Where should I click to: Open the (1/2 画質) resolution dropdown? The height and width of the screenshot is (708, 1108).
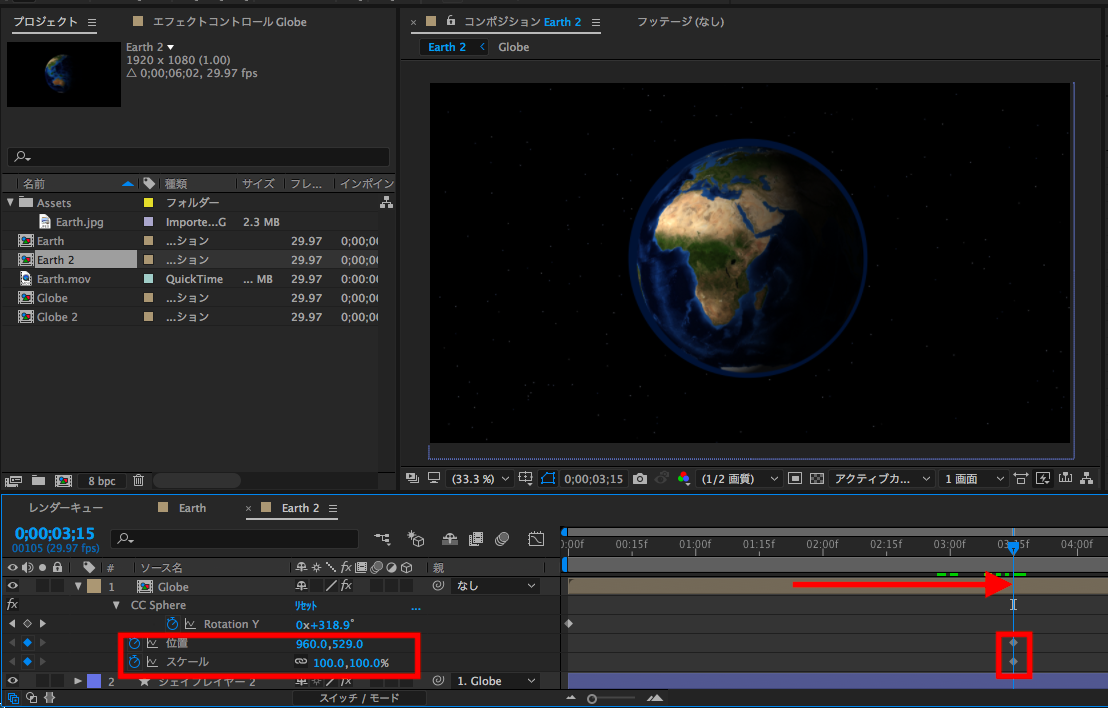pyautogui.click(x=740, y=479)
